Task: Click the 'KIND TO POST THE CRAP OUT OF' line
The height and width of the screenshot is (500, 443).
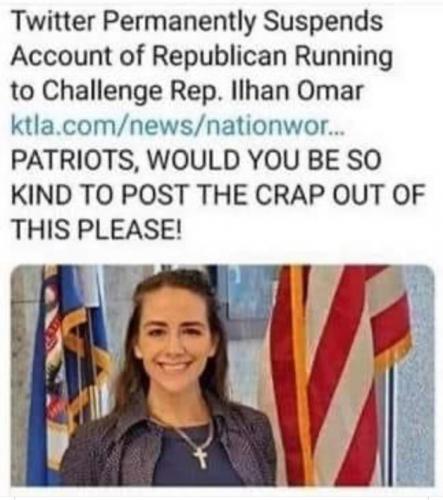Action: 218,195
